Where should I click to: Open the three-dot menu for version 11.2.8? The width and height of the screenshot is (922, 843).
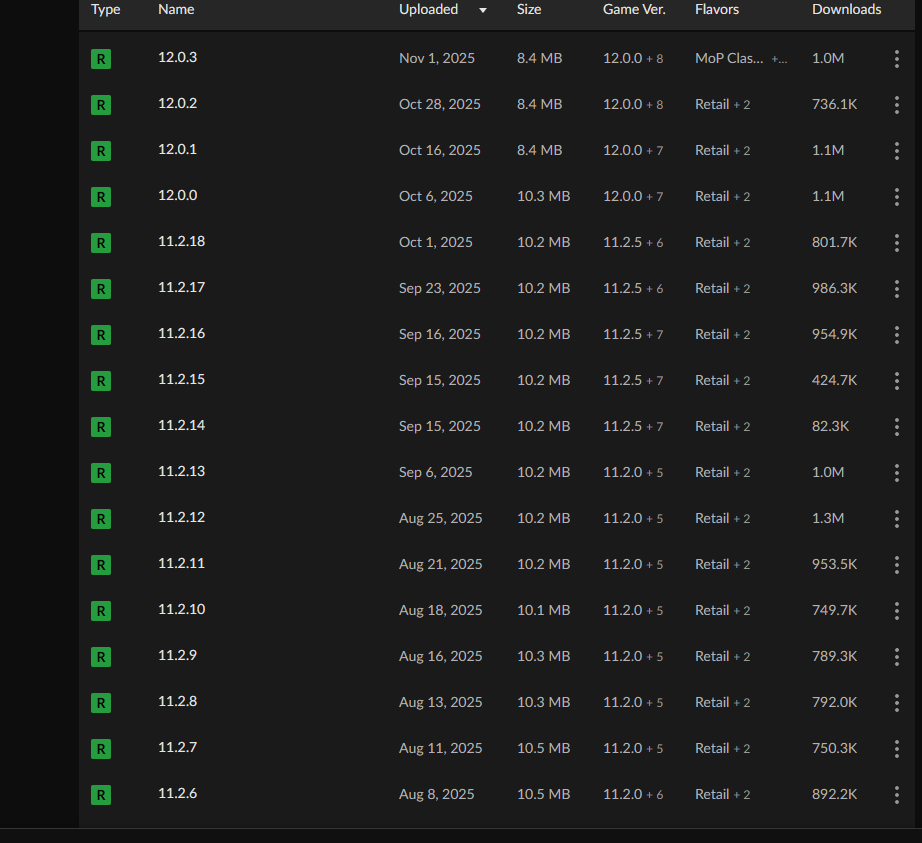pyautogui.click(x=896, y=702)
